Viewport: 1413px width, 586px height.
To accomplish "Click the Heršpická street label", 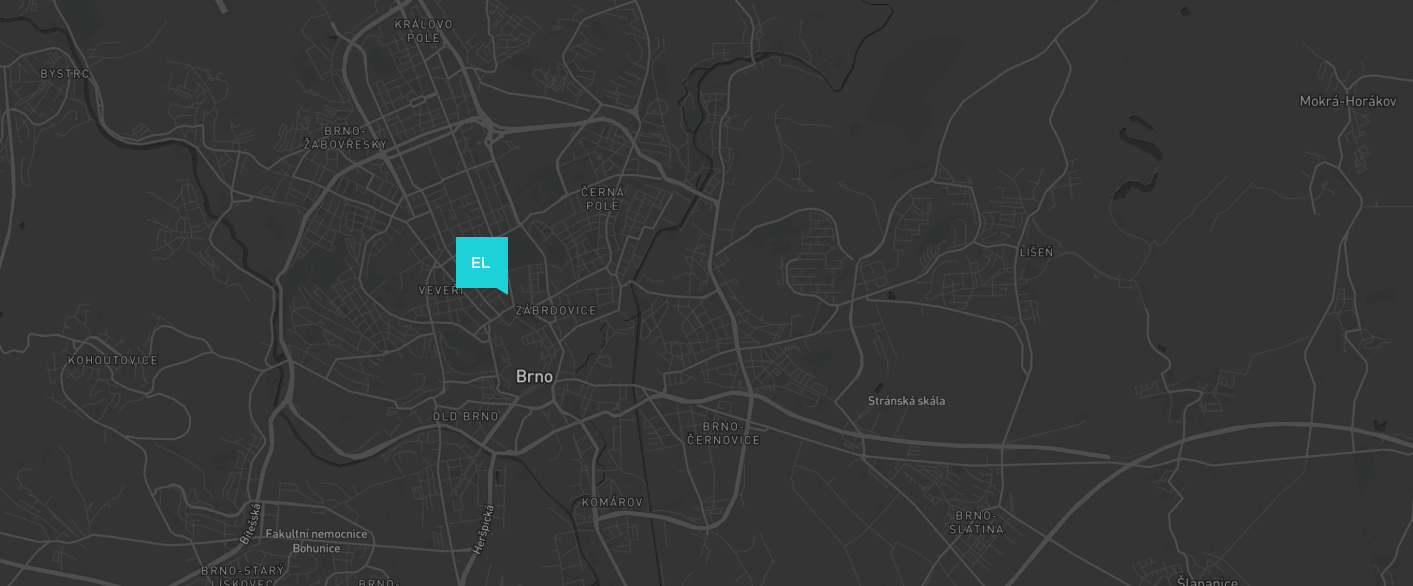I will click(x=483, y=530).
